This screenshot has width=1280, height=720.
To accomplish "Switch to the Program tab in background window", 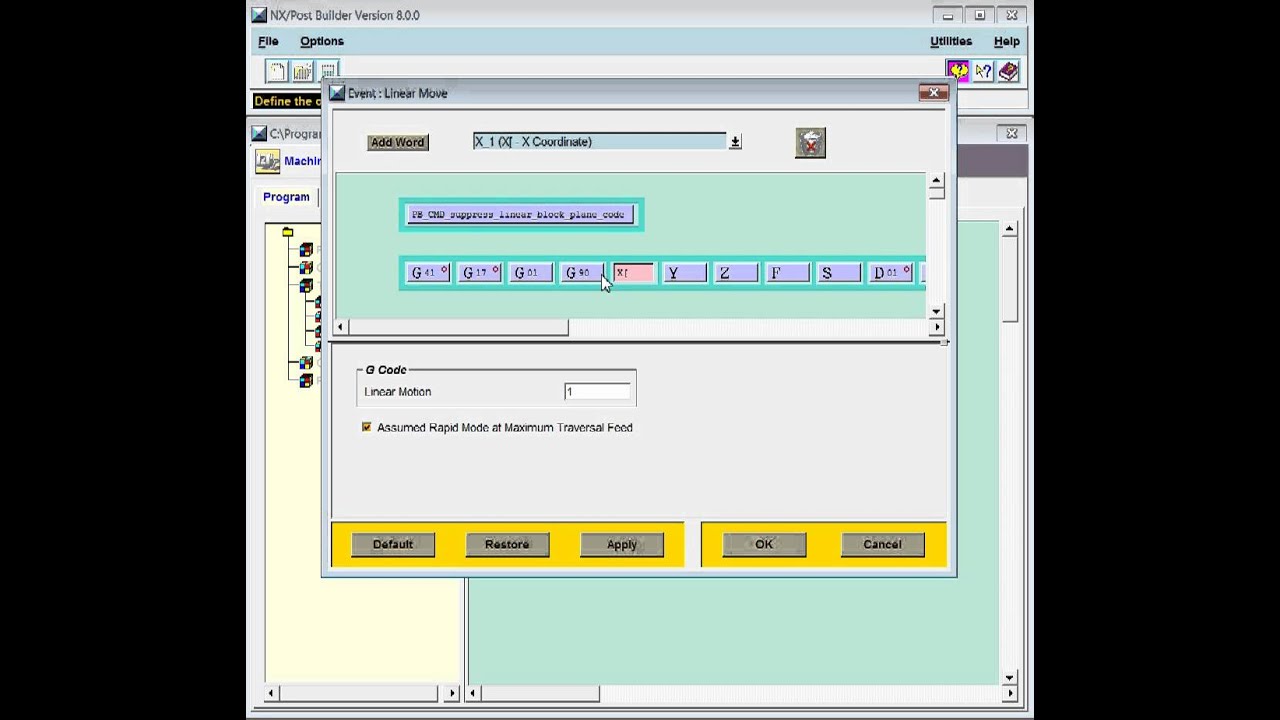I will pyautogui.click(x=286, y=197).
